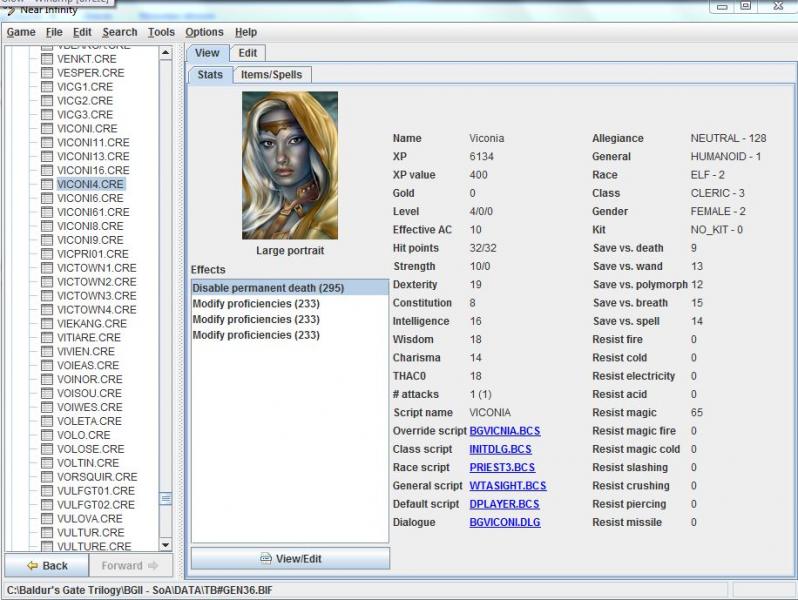The image size is (798, 600).
Task: Open the Help menu
Action: coord(246,32)
